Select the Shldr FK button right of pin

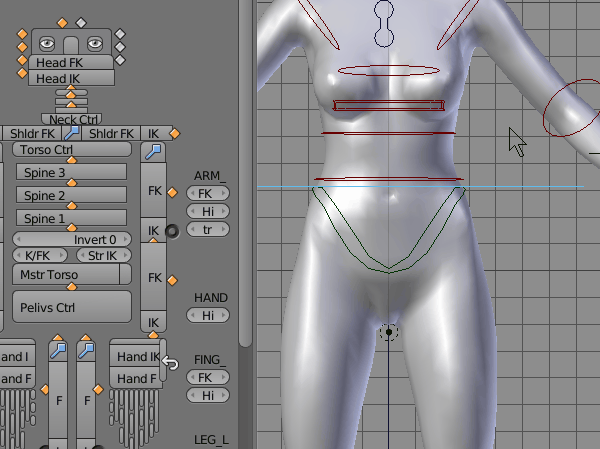(x=111, y=134)
